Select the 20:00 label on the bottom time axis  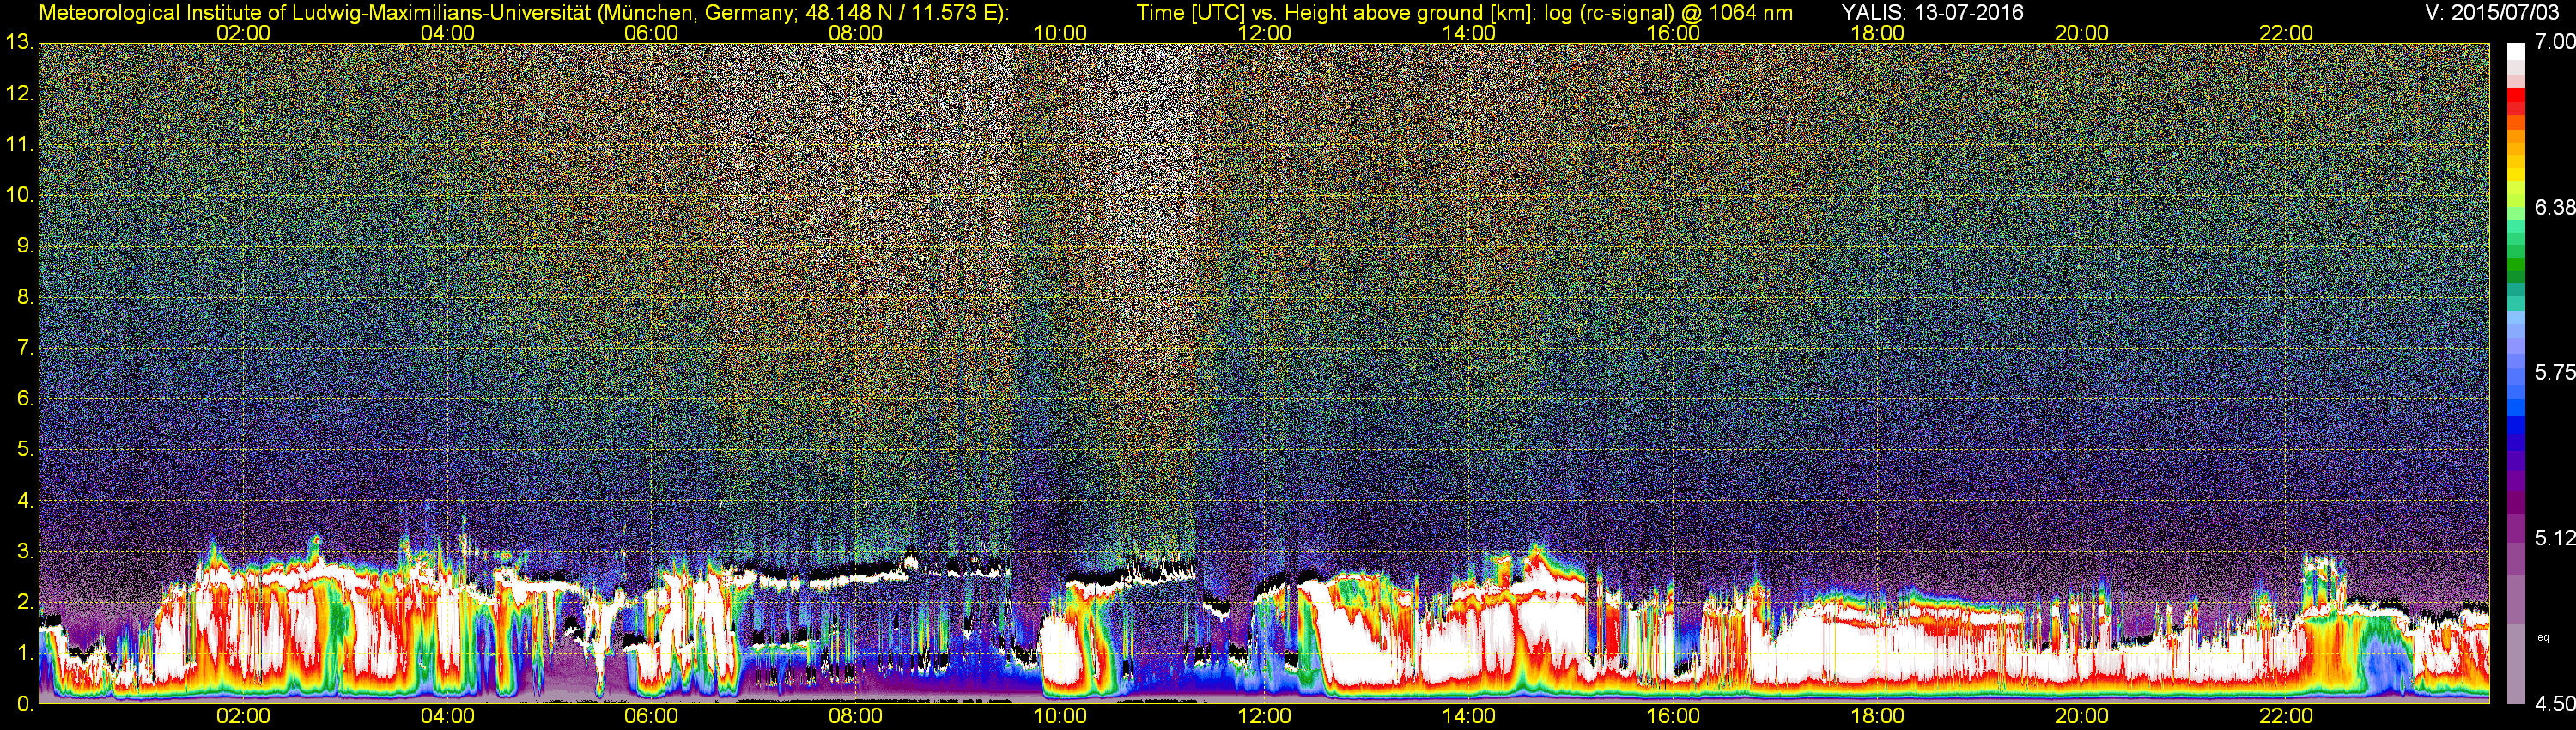coord(2082,716)
